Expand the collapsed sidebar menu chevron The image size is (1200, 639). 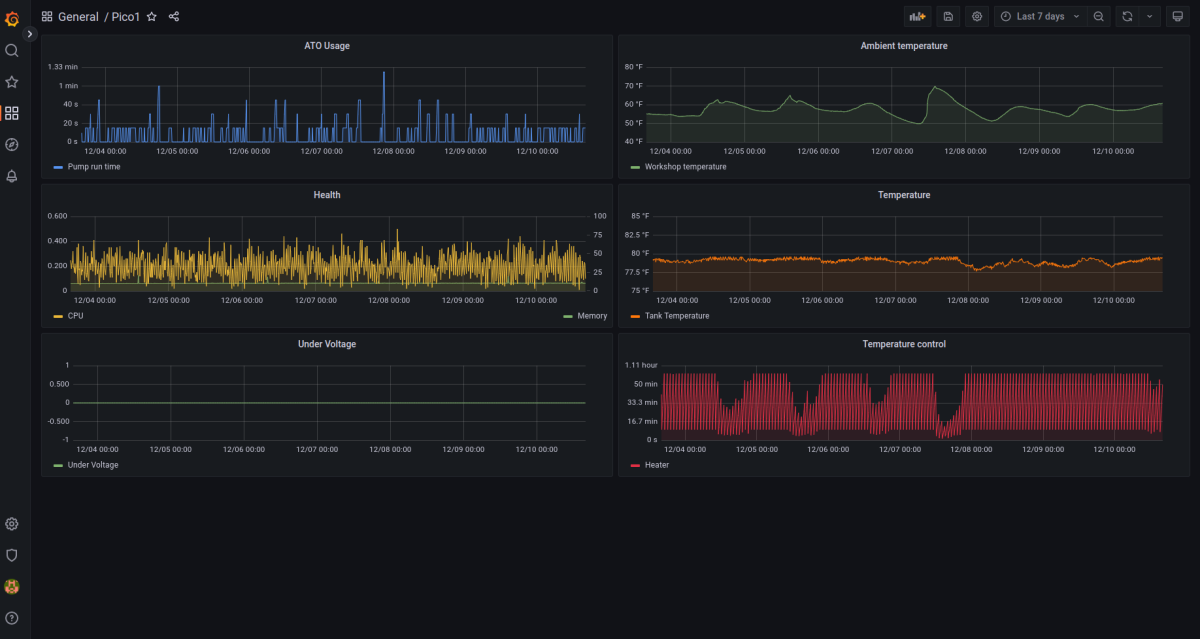(30, 34)
